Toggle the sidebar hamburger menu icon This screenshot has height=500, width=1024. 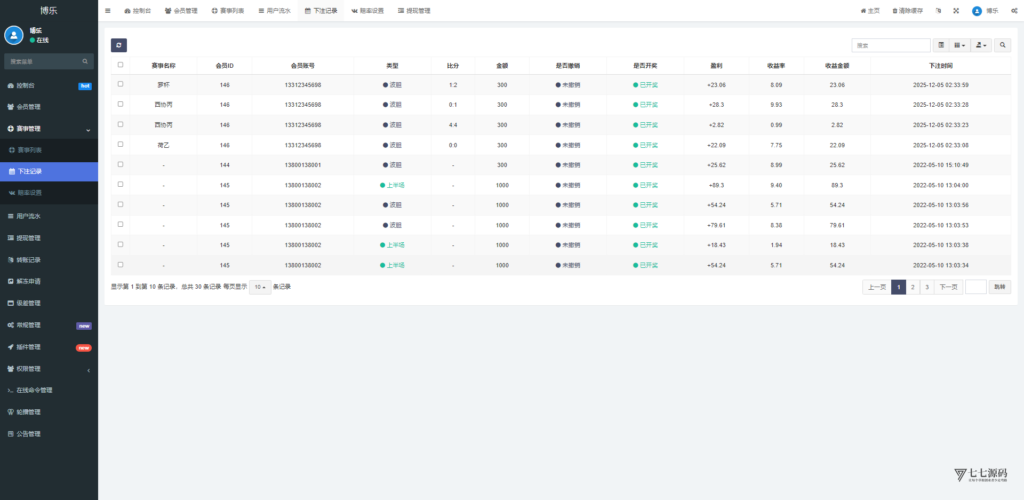pyautogui.click(x=108, y=10)
